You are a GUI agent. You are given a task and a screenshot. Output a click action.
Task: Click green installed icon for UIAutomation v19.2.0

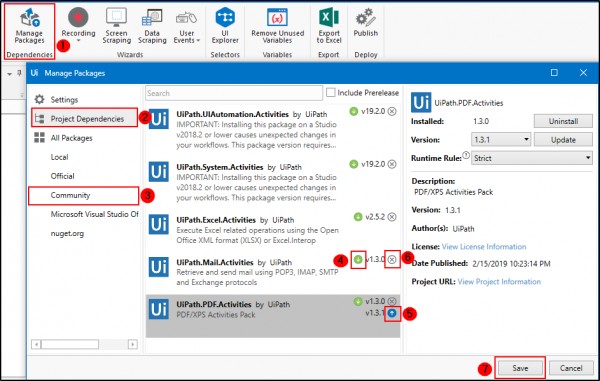tap(354, 111)
